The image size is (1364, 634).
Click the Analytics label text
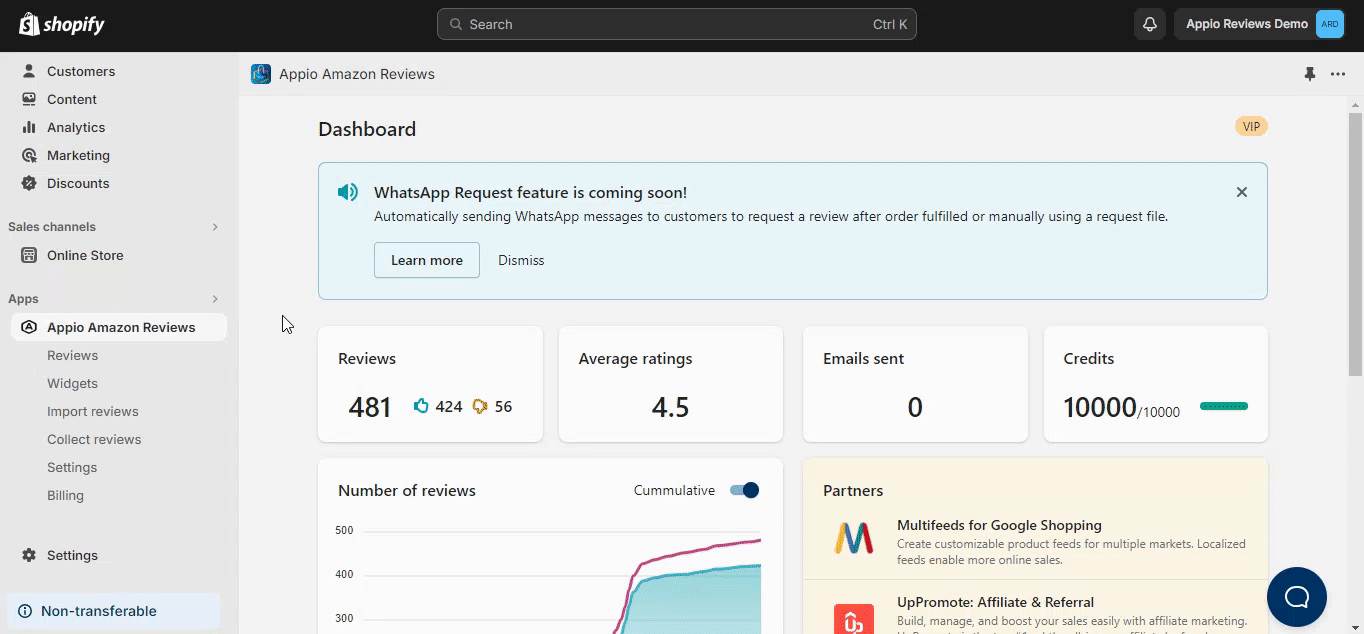coord(76,127)
